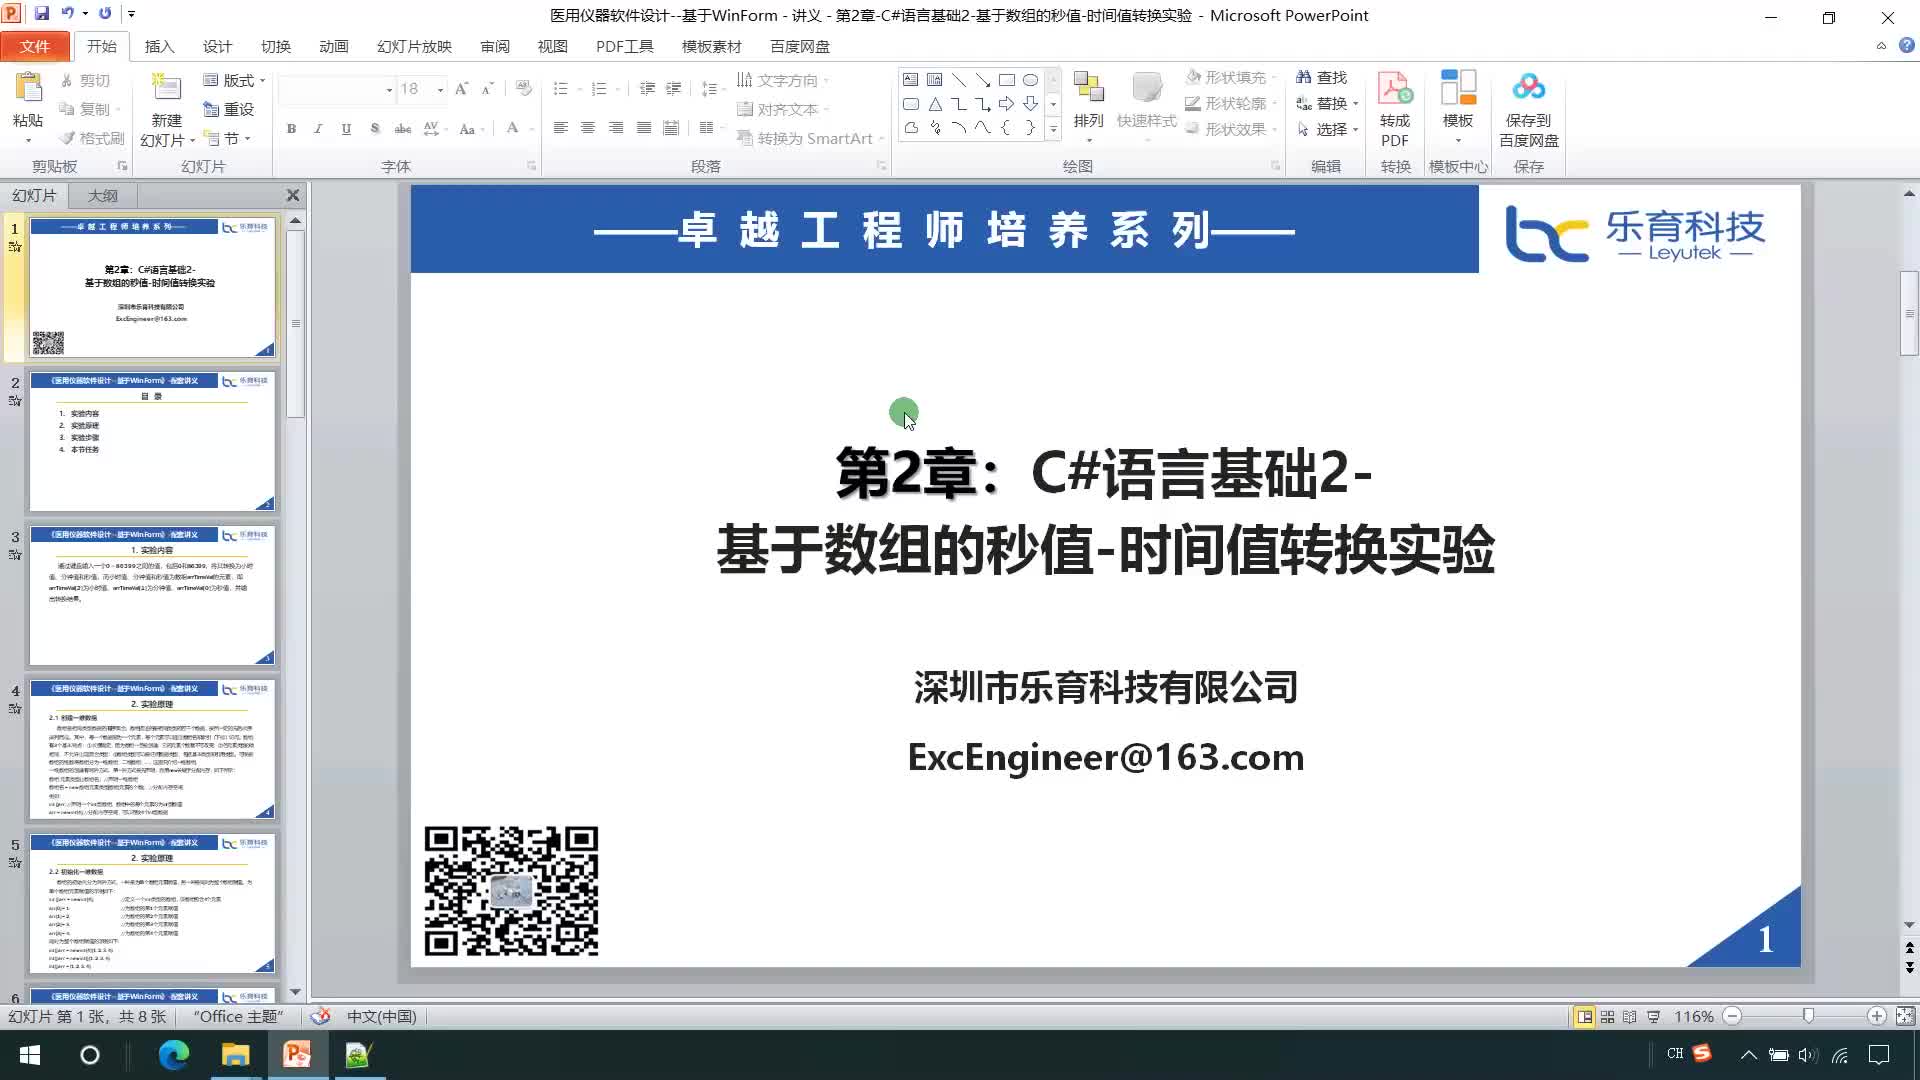1920x1080 pixels.
Task: Increase font size with the grow-font icon
Action: pos(461,89)
